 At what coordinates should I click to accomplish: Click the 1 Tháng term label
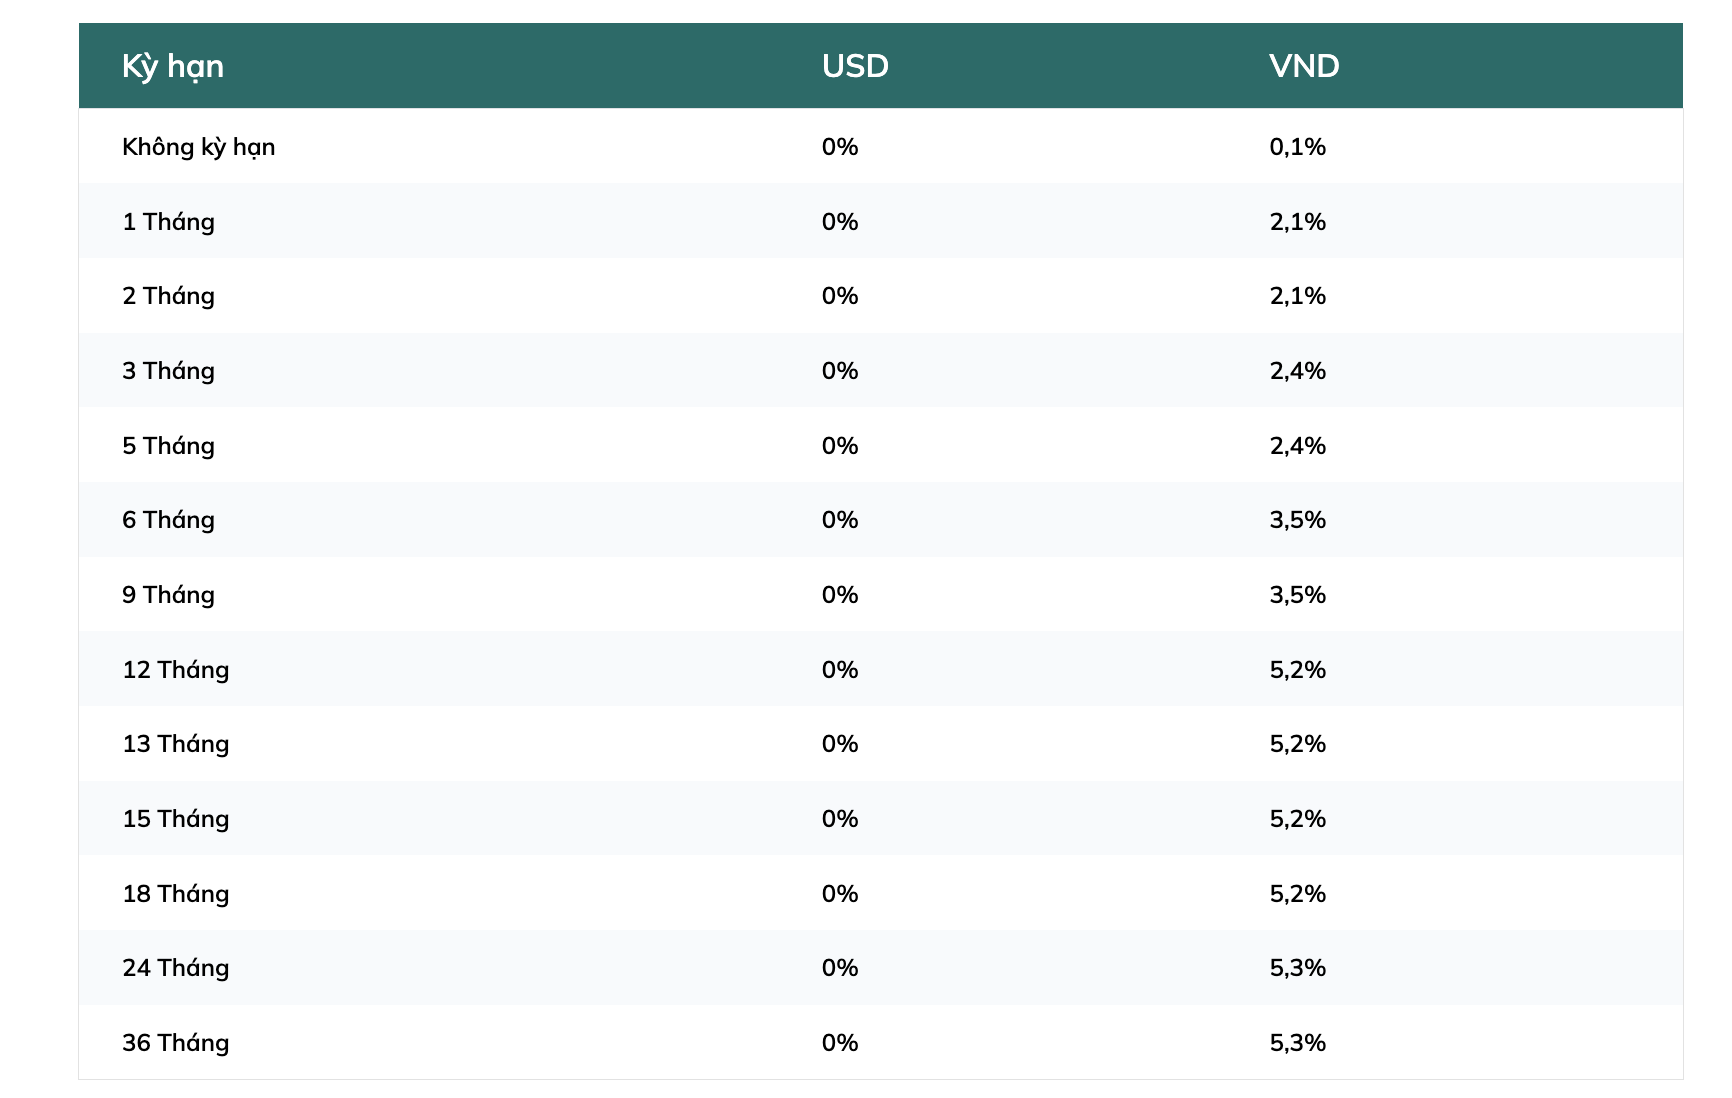pyautogui.click(x=168, y=222)
